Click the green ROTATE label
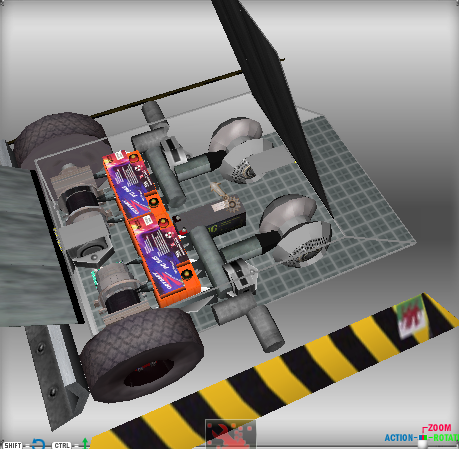 [x=446, y=438]
